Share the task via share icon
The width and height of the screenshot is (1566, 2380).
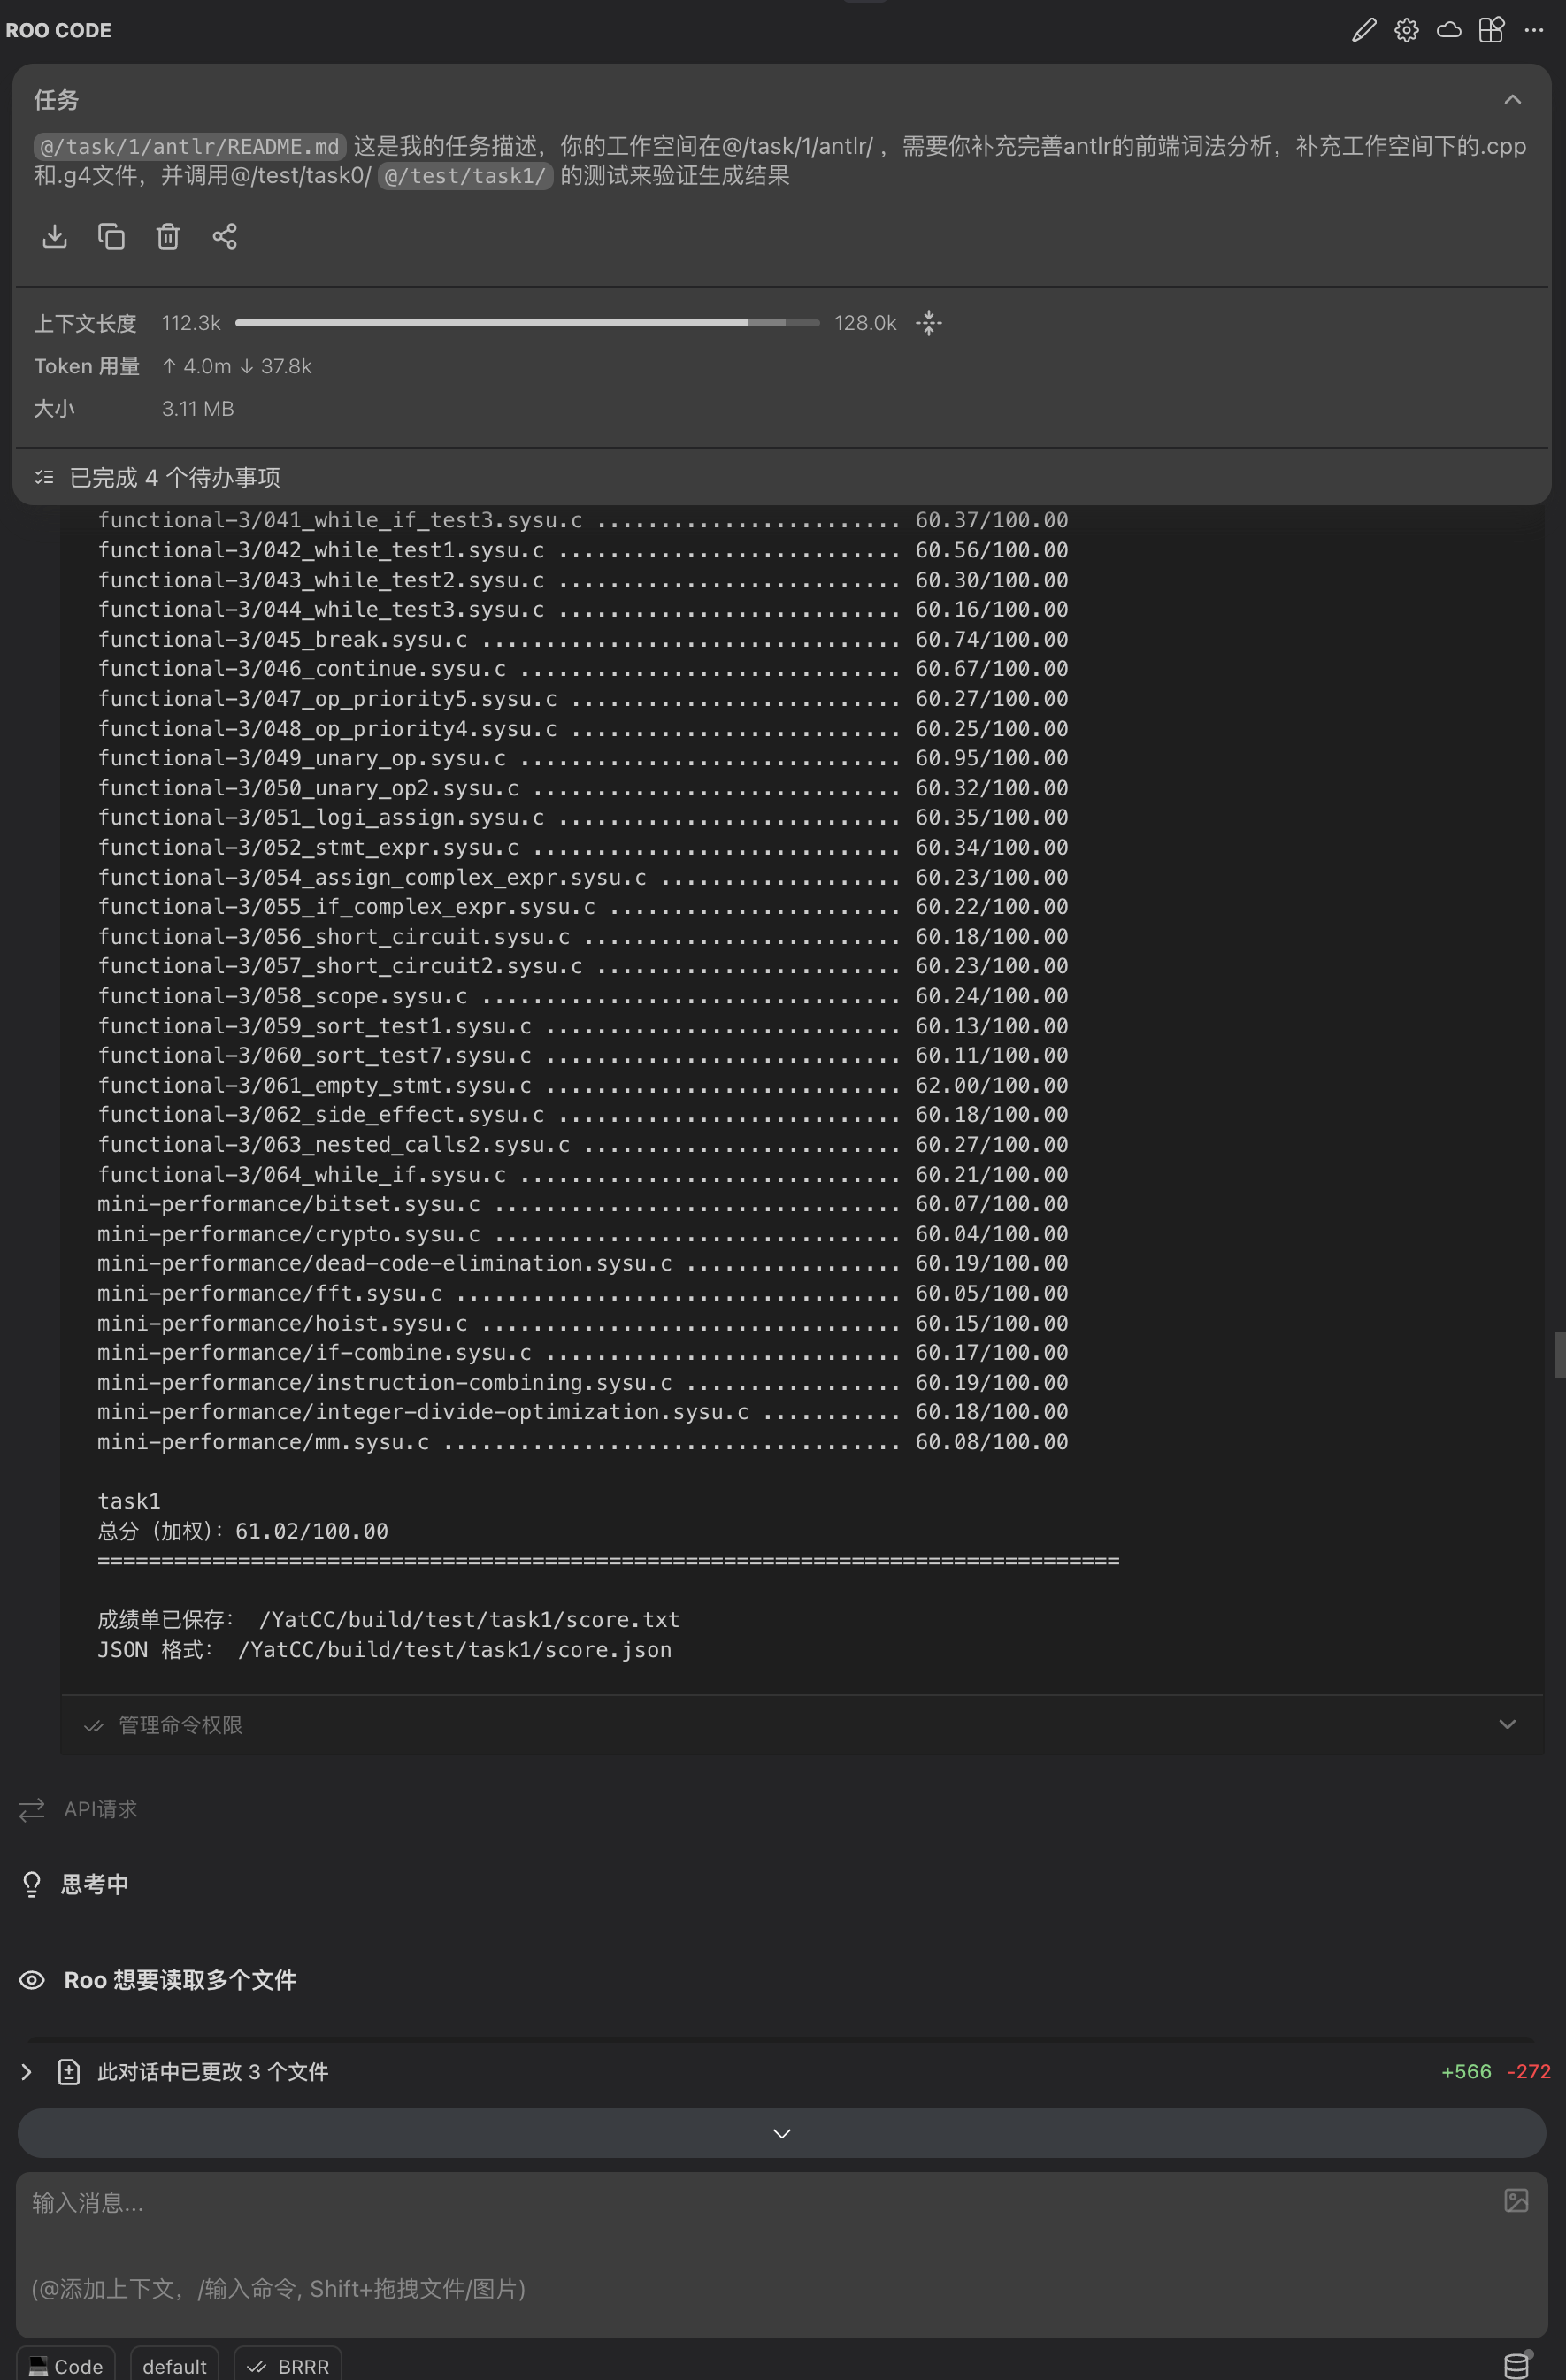click(225, 236)
